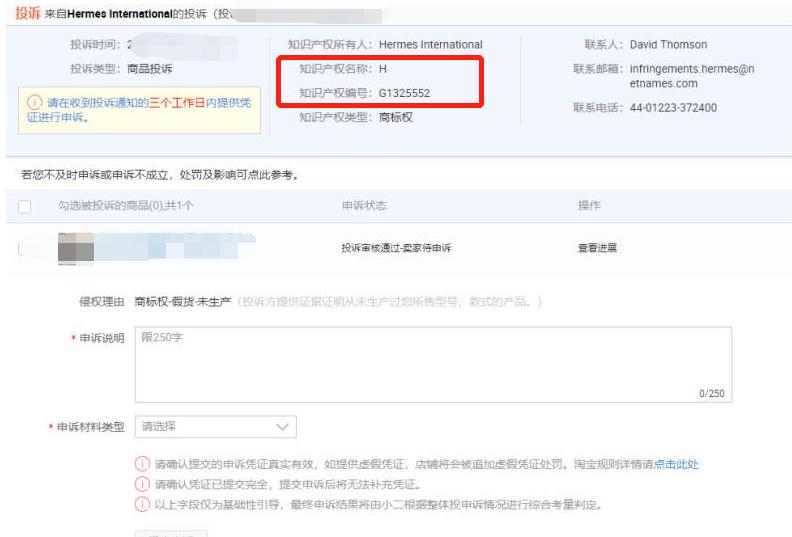Click contact name David Thomson
This screenshot has height=537, width=792.
tap(668, 44)
